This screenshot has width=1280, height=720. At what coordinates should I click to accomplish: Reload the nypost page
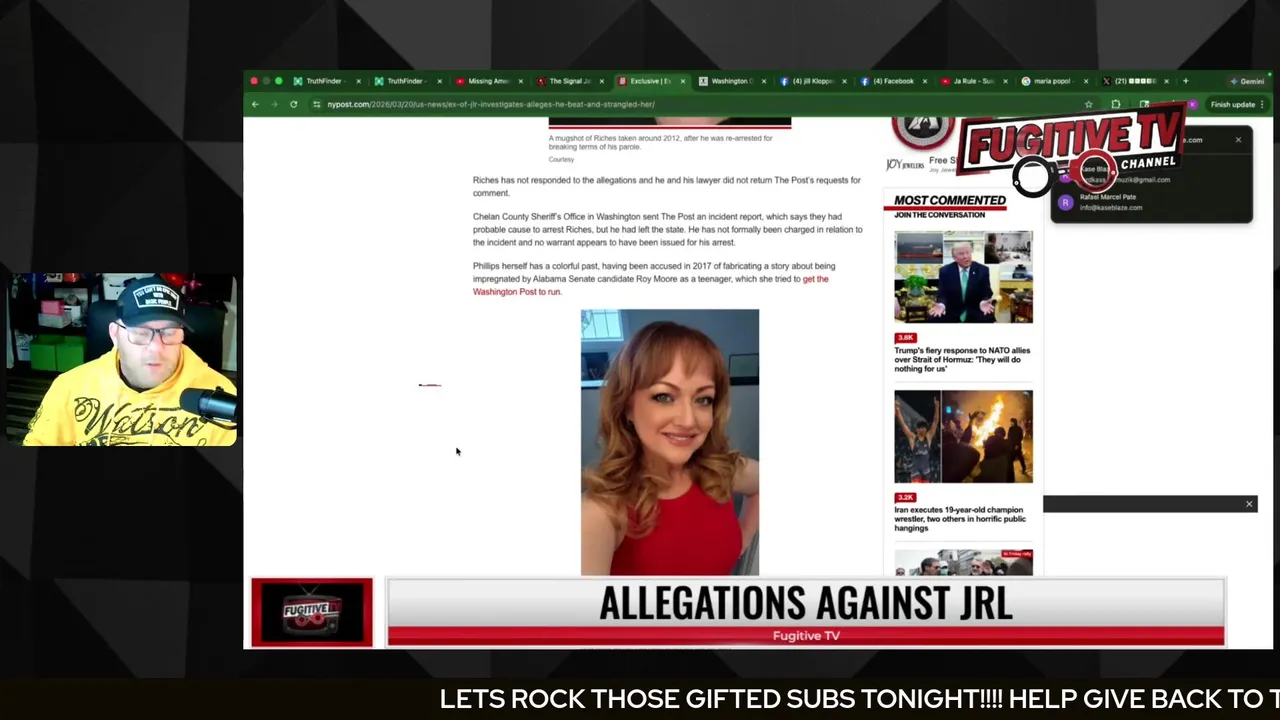(293, 104)
